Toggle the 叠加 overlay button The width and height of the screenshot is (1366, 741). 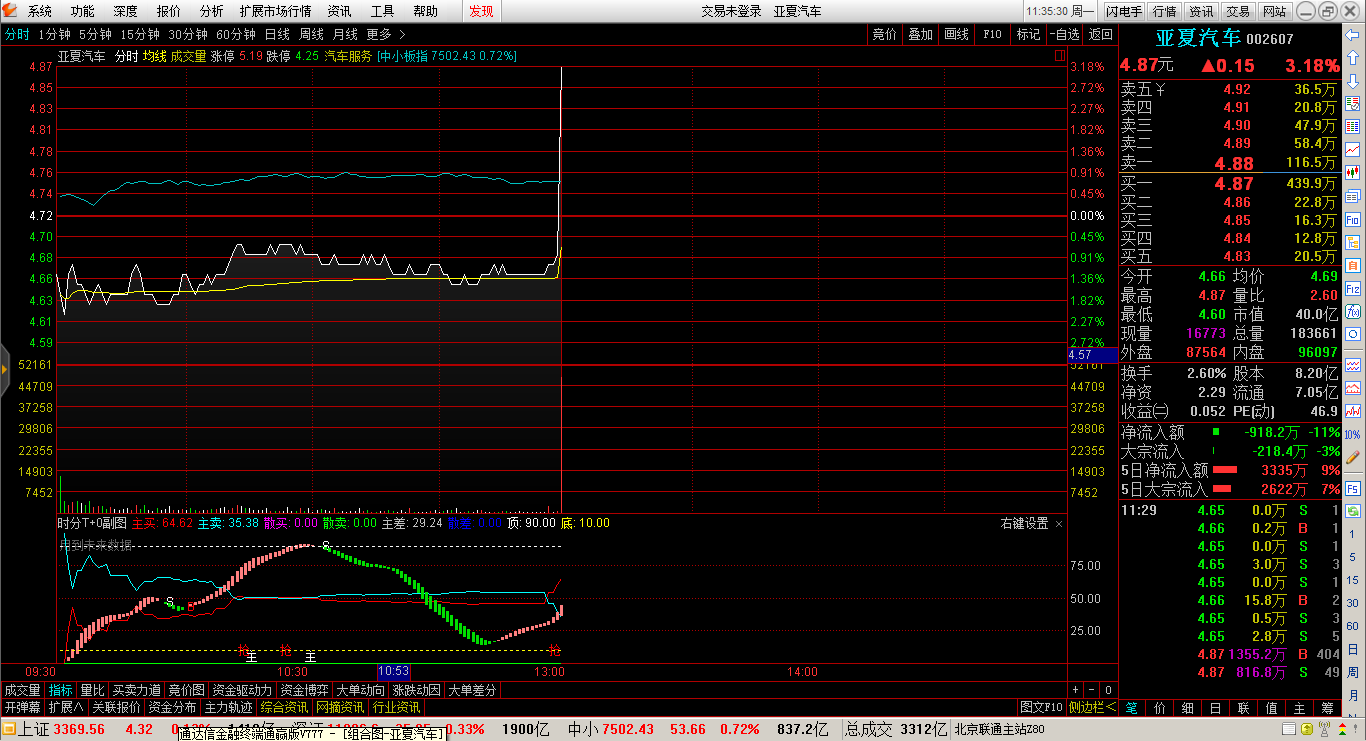tap(920, 34)
